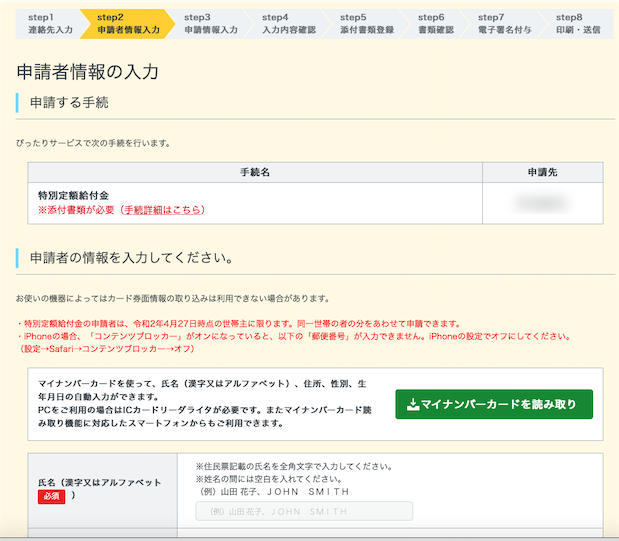Click step6 書類確認 in progress bar
The image size is (619, 541).
click(x=435, y=23)
